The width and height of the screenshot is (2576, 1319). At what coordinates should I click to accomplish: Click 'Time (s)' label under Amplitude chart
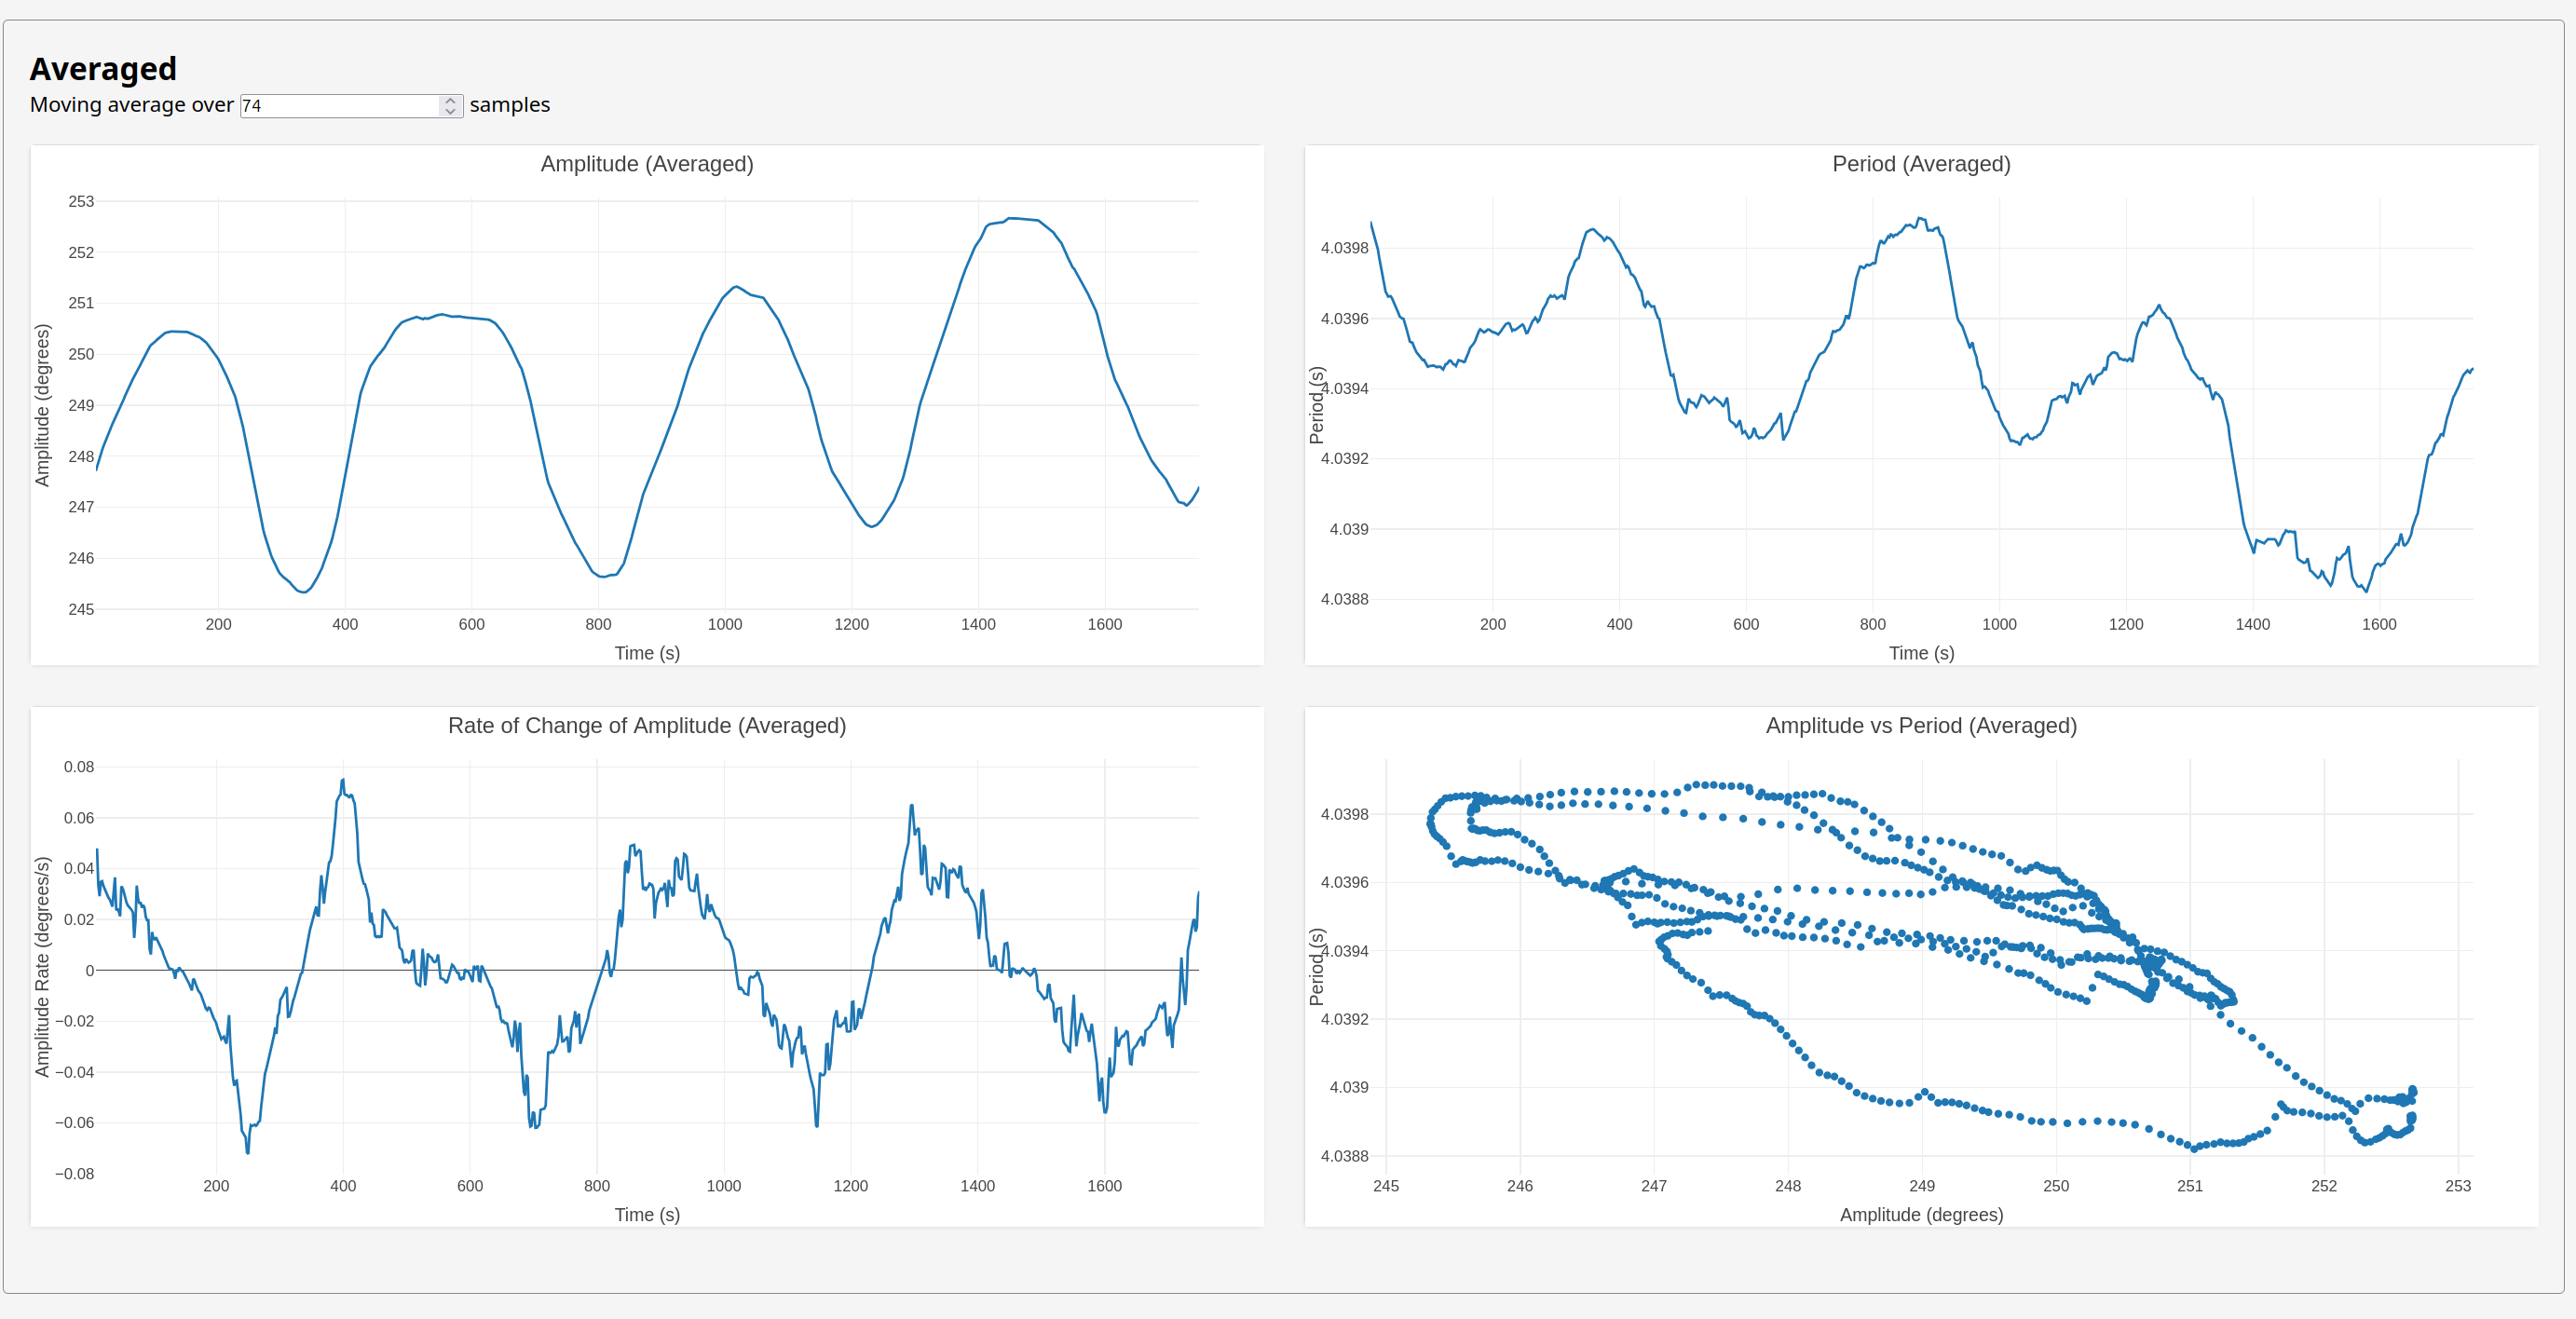point(647,653)
